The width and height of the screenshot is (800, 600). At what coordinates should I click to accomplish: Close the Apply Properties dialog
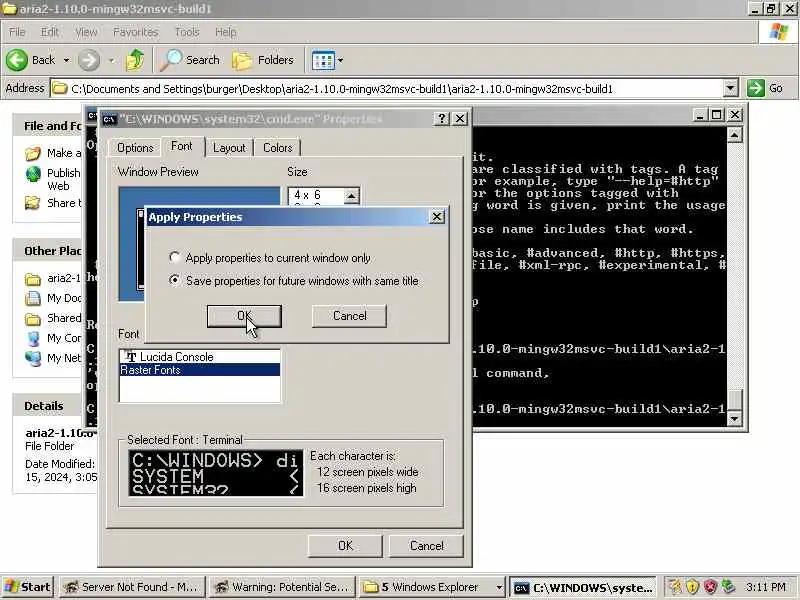tap(437, 217)
